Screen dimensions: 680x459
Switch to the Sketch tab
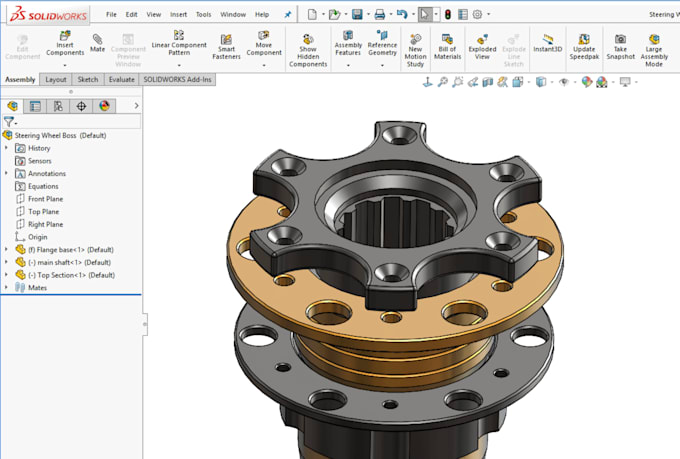88,79
